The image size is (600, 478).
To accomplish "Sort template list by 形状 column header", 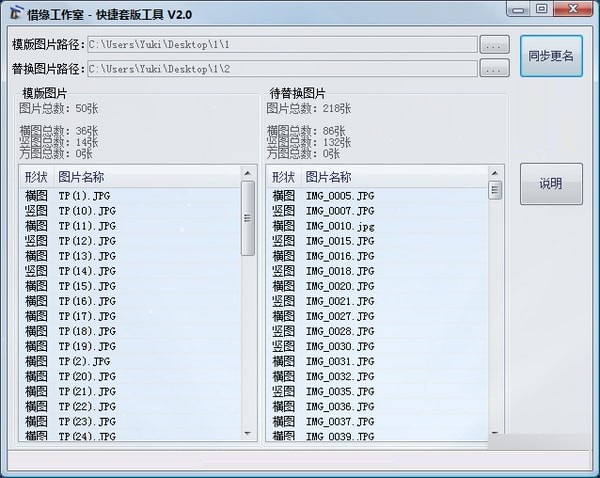I will (x=36, y=177).
